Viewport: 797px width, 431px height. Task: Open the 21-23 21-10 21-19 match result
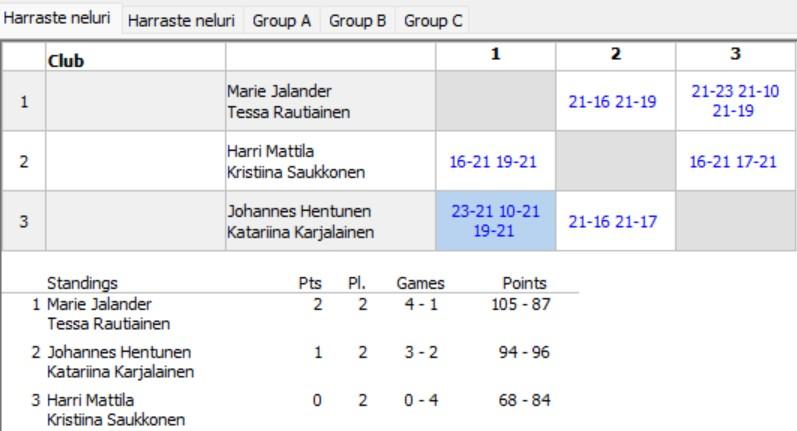point(735,101)
